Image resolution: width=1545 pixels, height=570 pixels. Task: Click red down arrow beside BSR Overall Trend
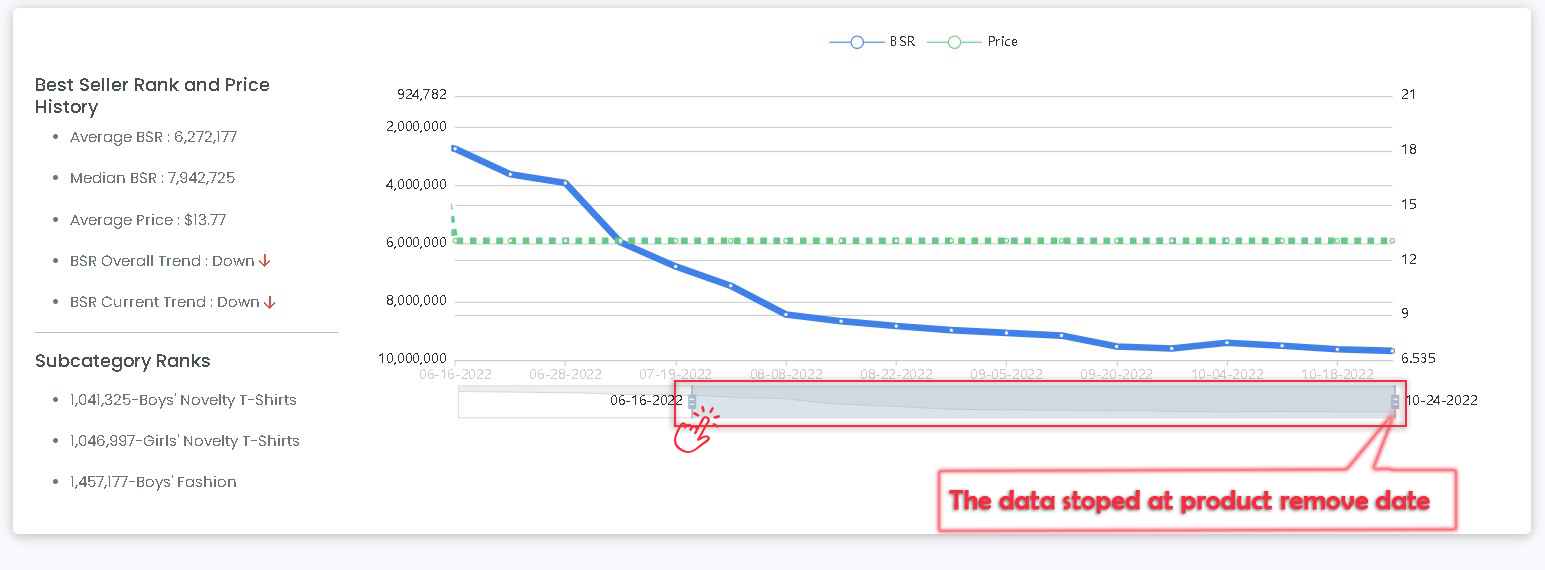point(265,261)
